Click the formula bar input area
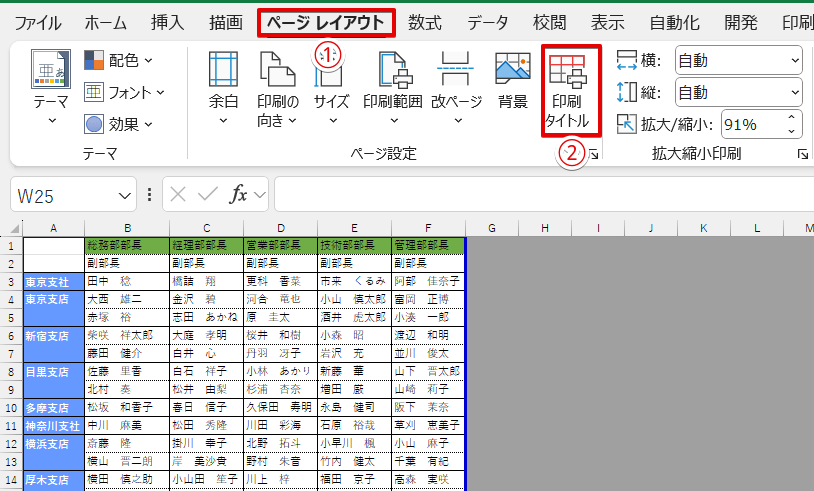Viewport: 814px width, 491px height. click(x=544, y=194)
